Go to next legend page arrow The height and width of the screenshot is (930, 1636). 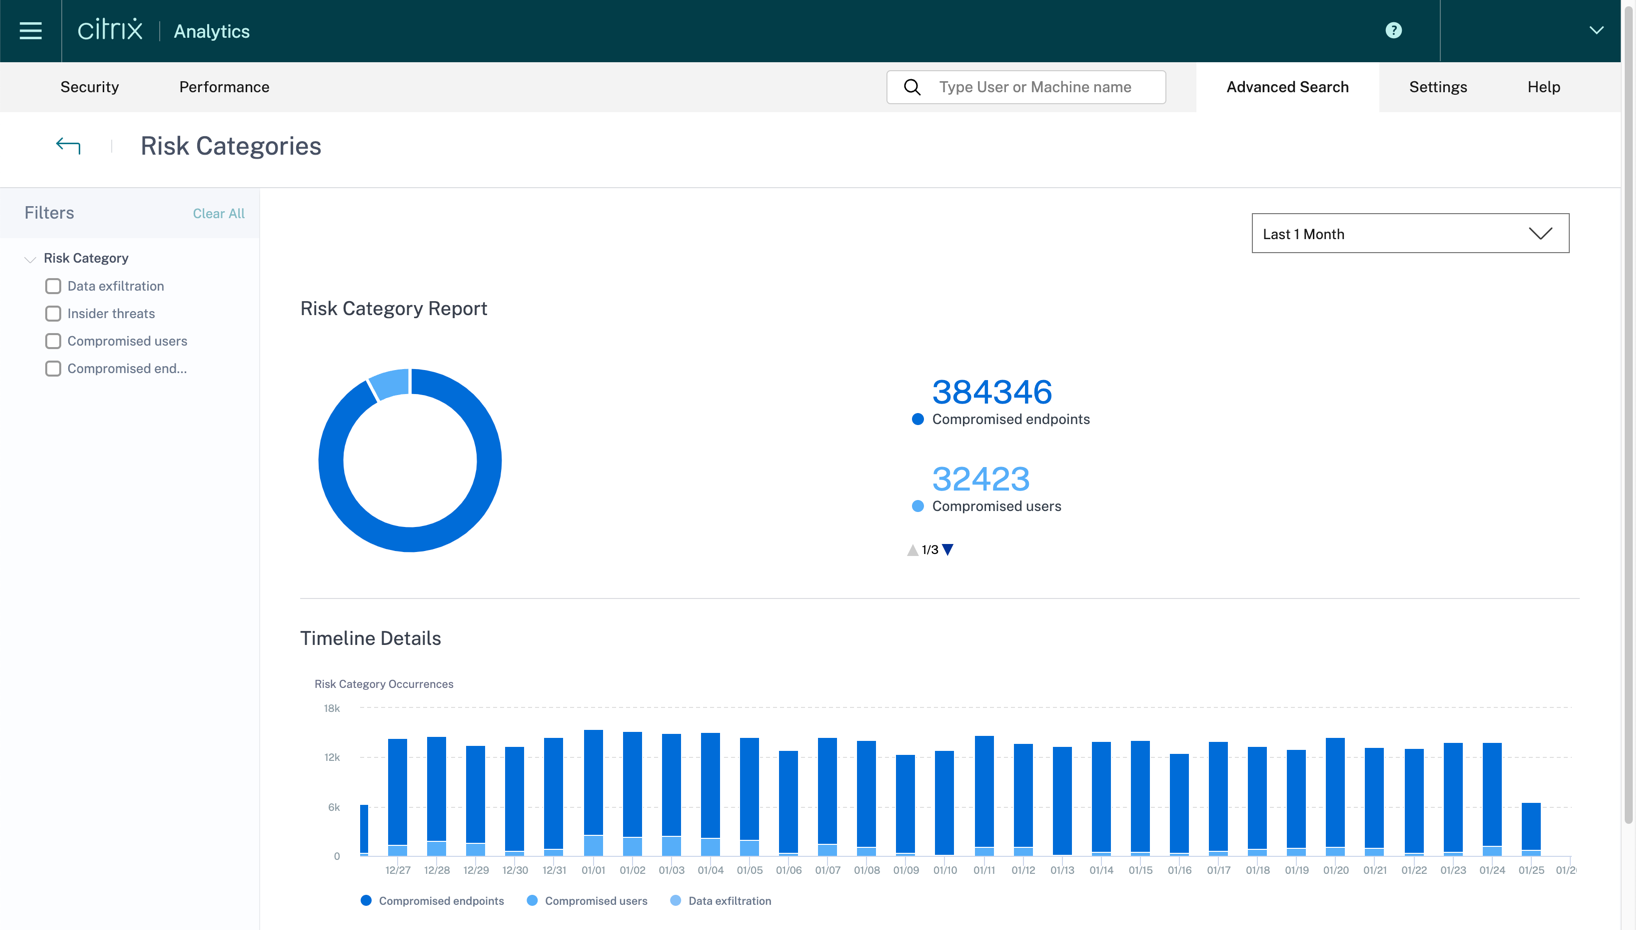click(x=948, y=550)
